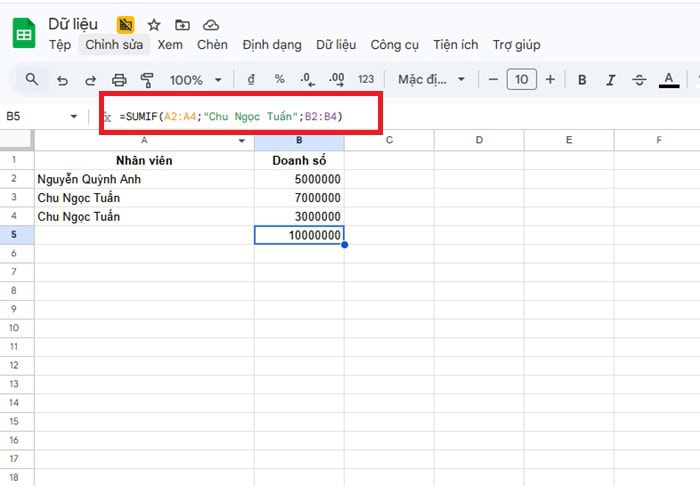Check the cloud save status icon
700x486 pixels.
210,25
